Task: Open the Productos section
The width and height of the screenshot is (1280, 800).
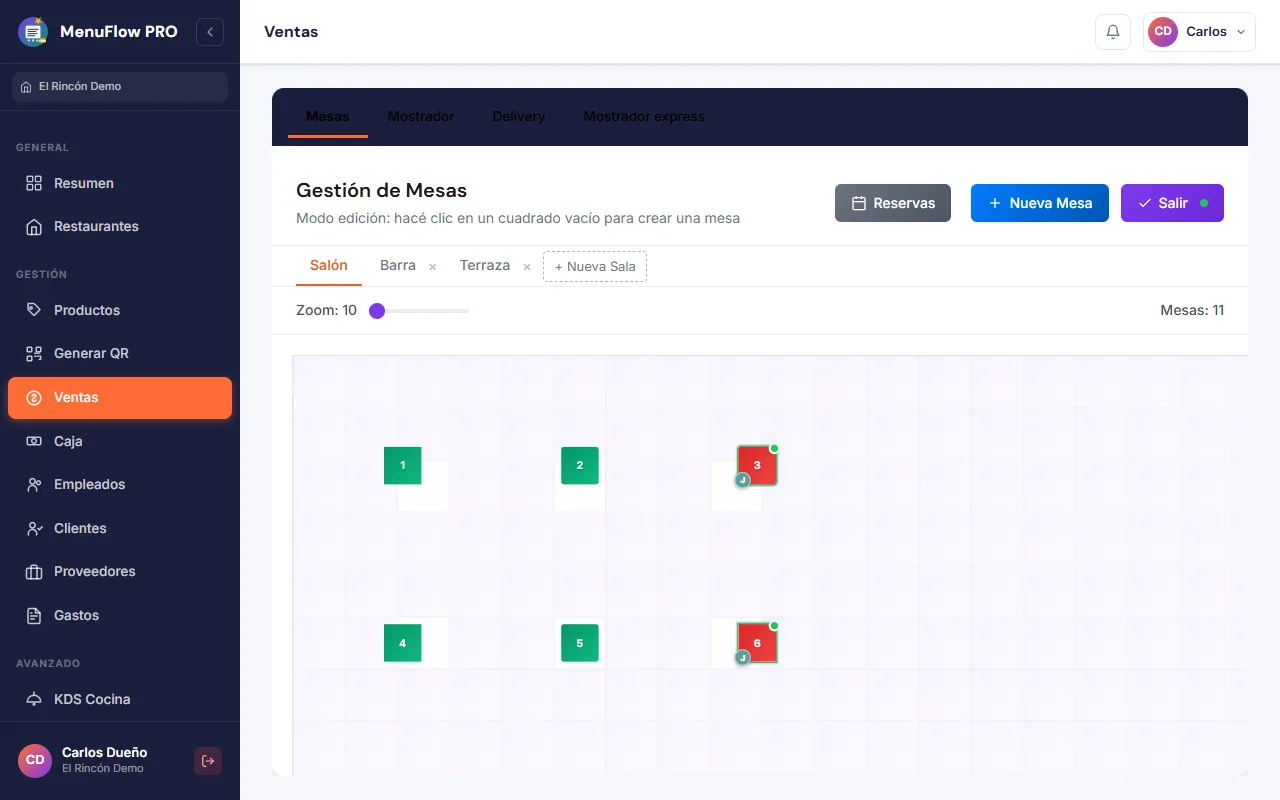Action: point(120,310)
